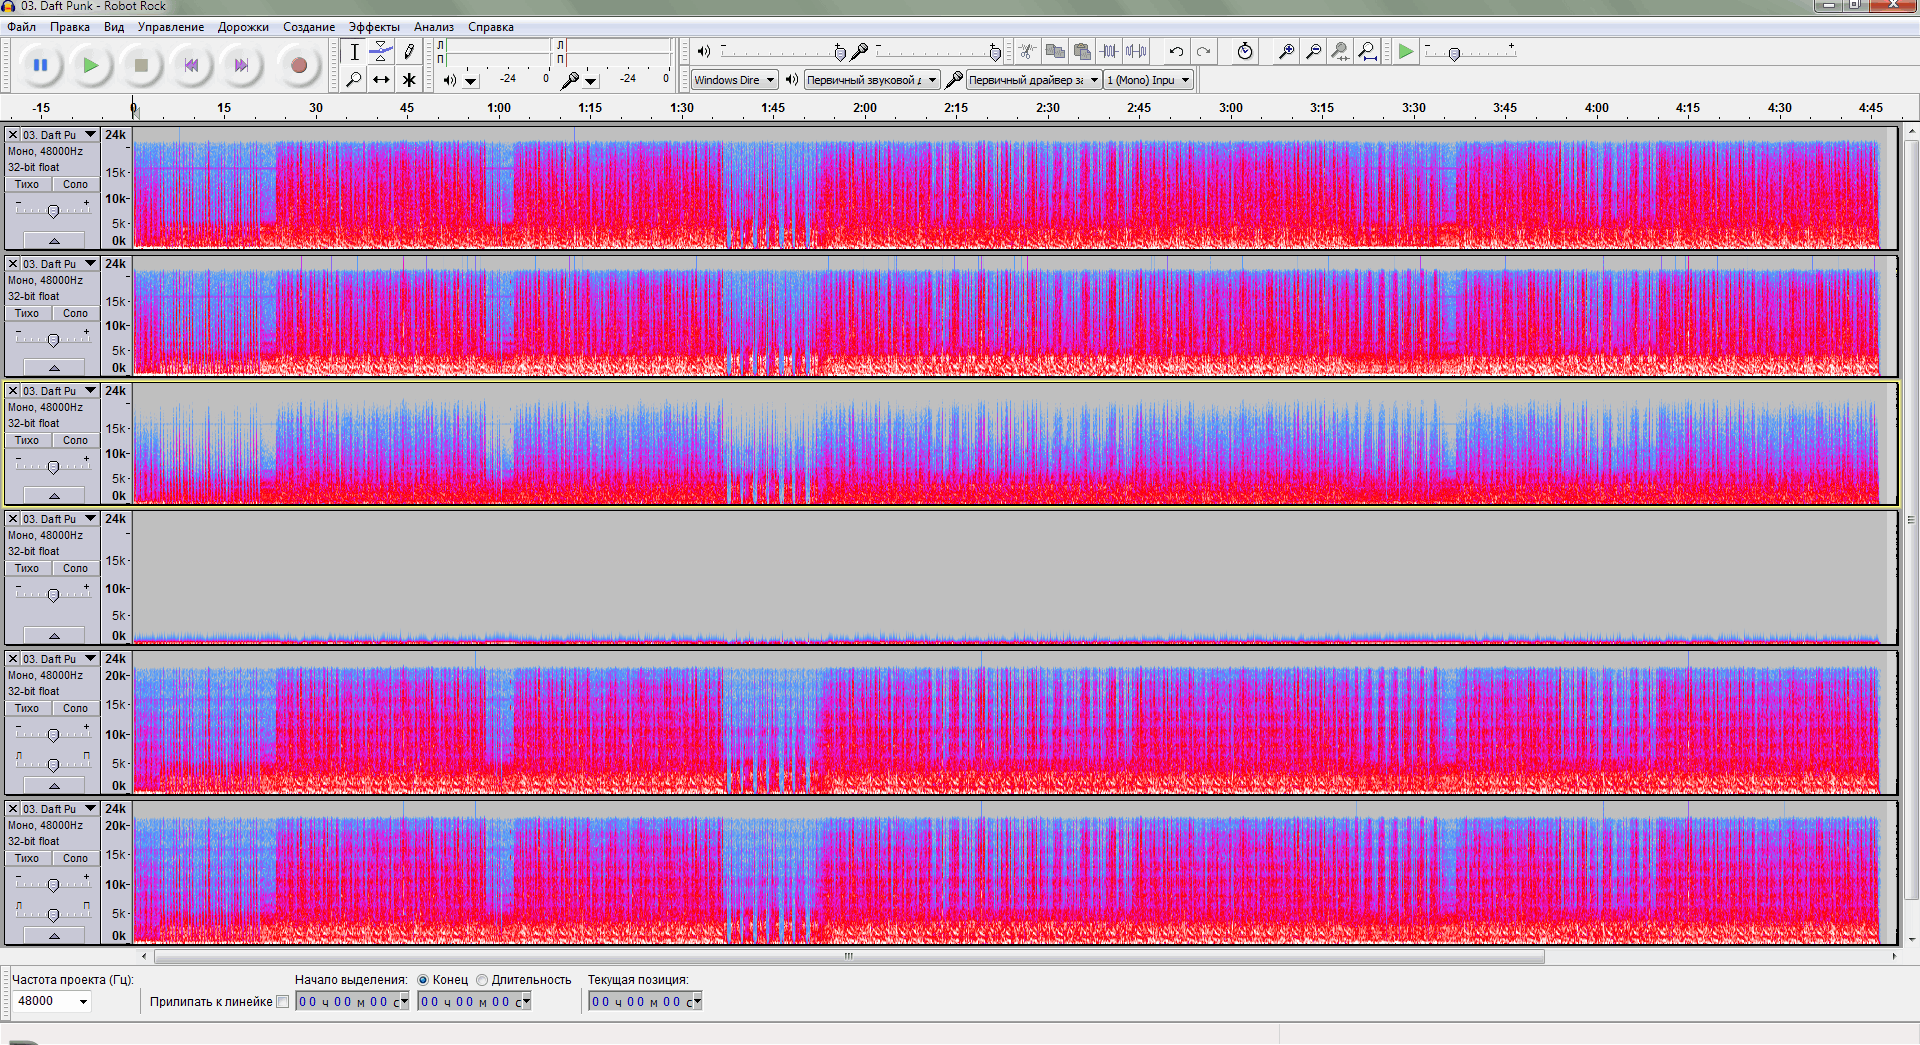Close the fourth track with its X
Image resolution: width=1920 pixels, height=1045 pixels.
click(x=13, y=519)
